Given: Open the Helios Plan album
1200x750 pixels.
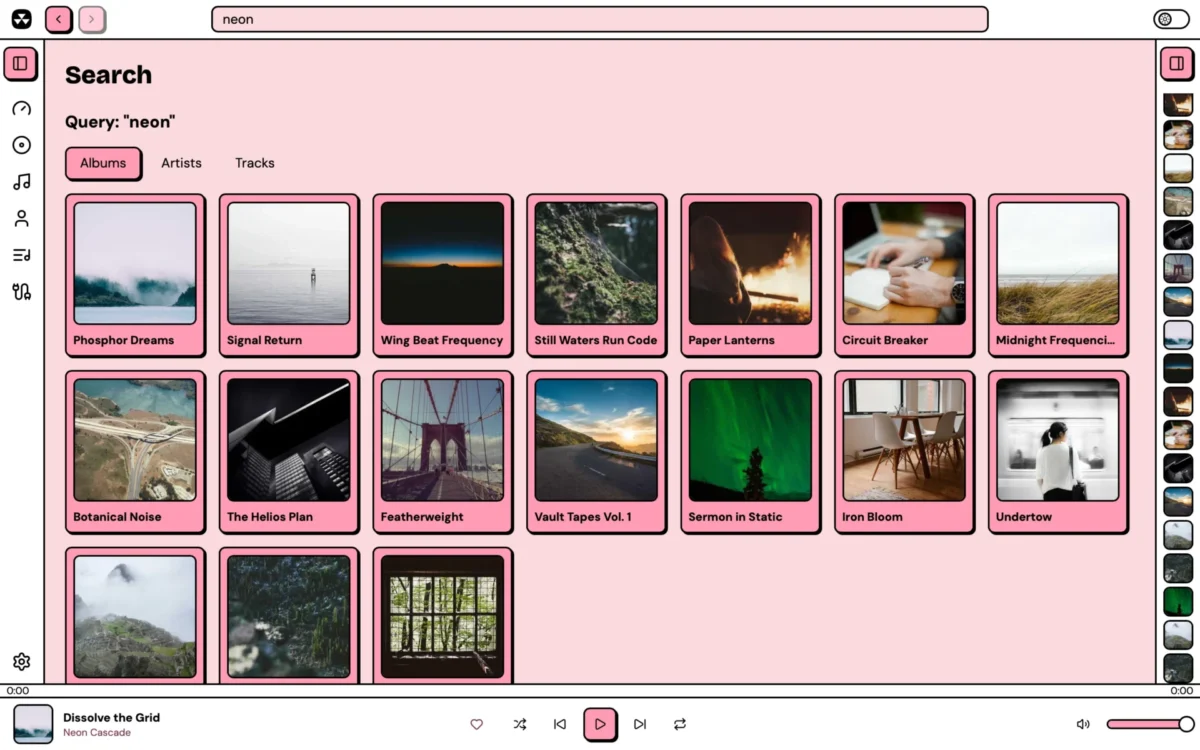Looking at the screenshot, I should 289,452.
